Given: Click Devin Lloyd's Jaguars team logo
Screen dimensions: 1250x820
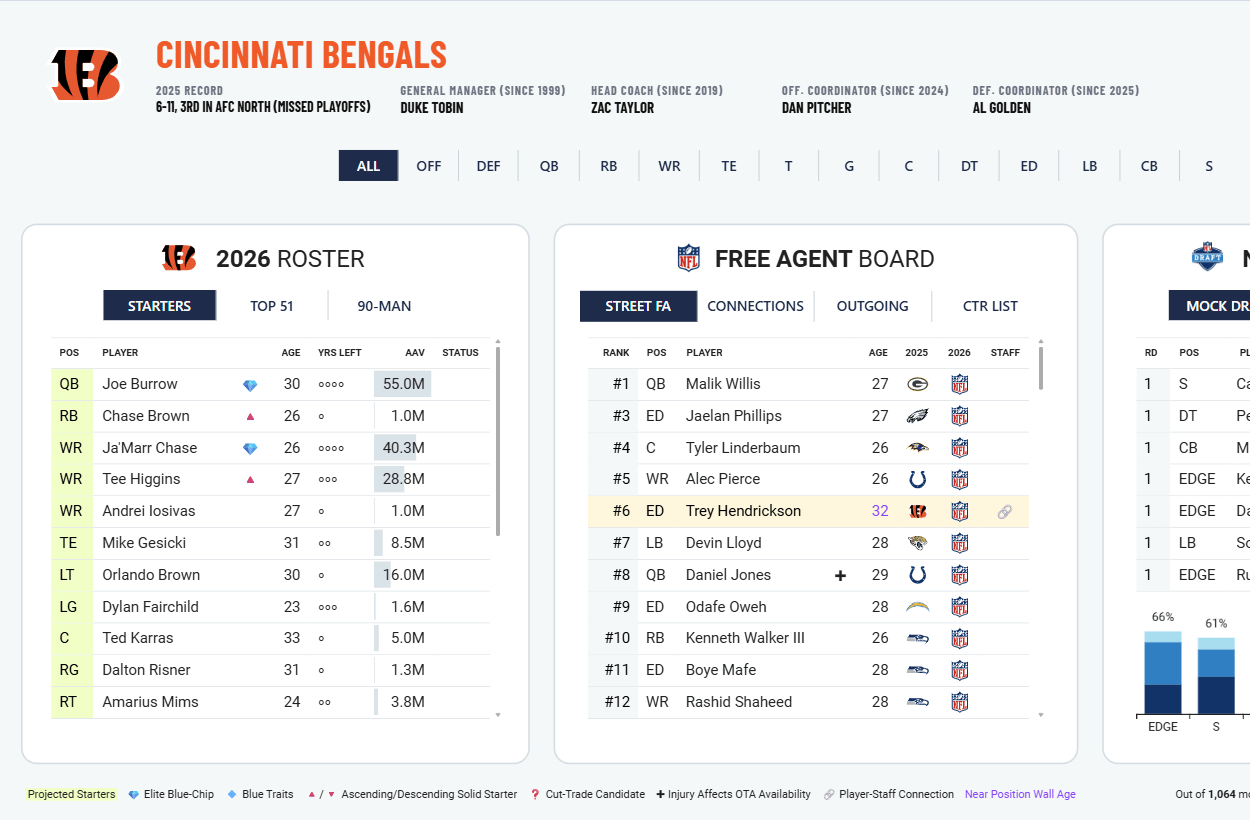Looking at the screenshot, I should pos(917,543).
